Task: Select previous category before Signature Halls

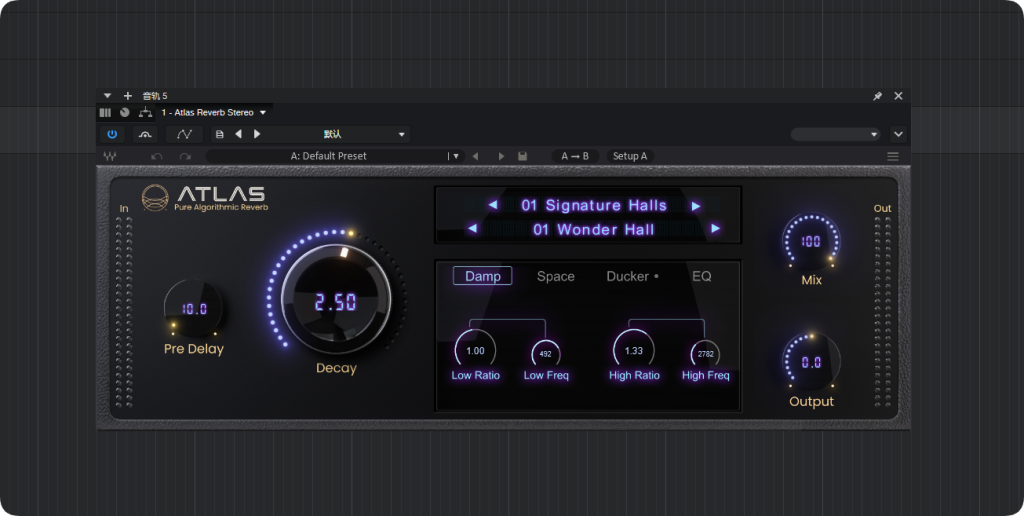Action: 493,205
